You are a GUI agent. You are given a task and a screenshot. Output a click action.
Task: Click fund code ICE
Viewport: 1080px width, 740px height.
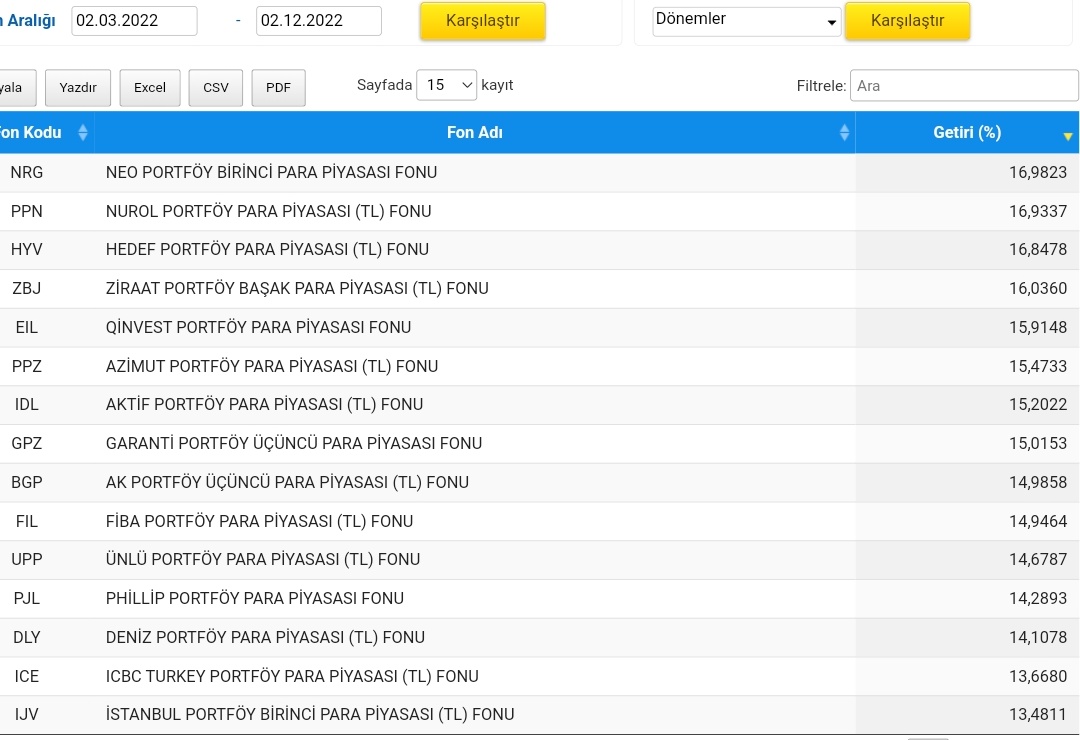[27, 676]
